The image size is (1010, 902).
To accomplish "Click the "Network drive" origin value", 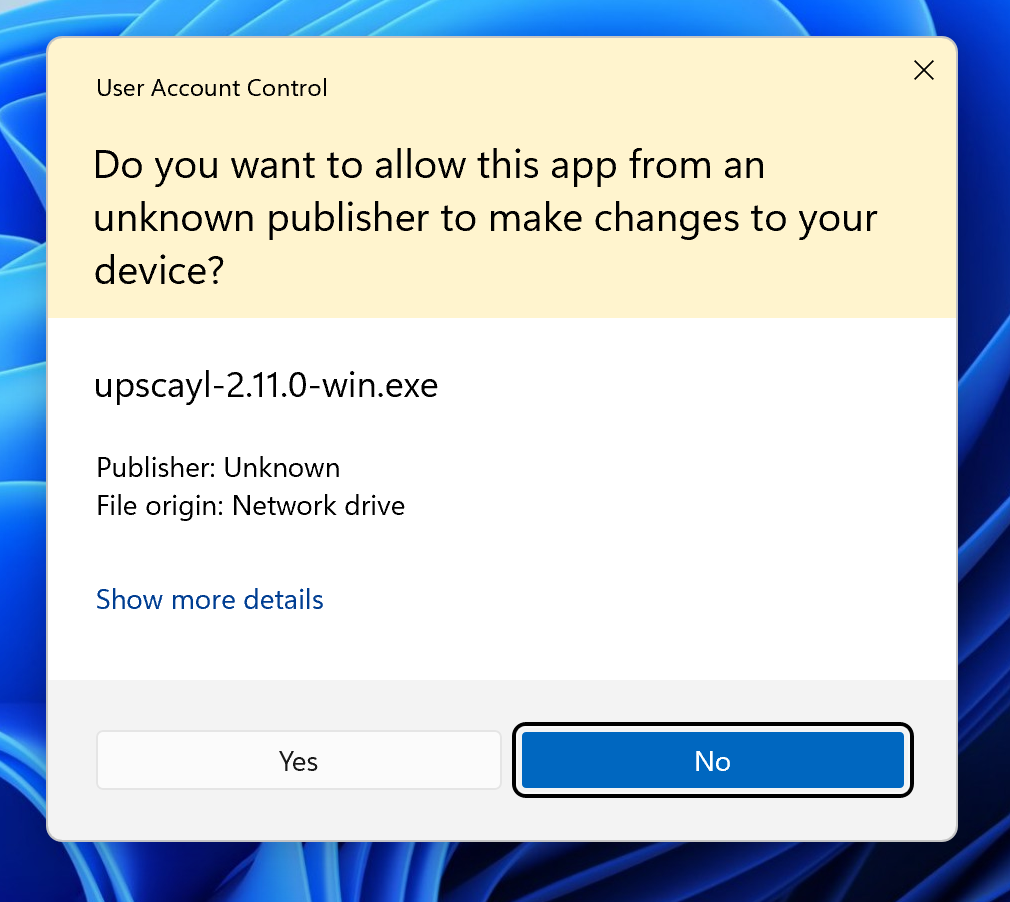I will tap(318, 506).
